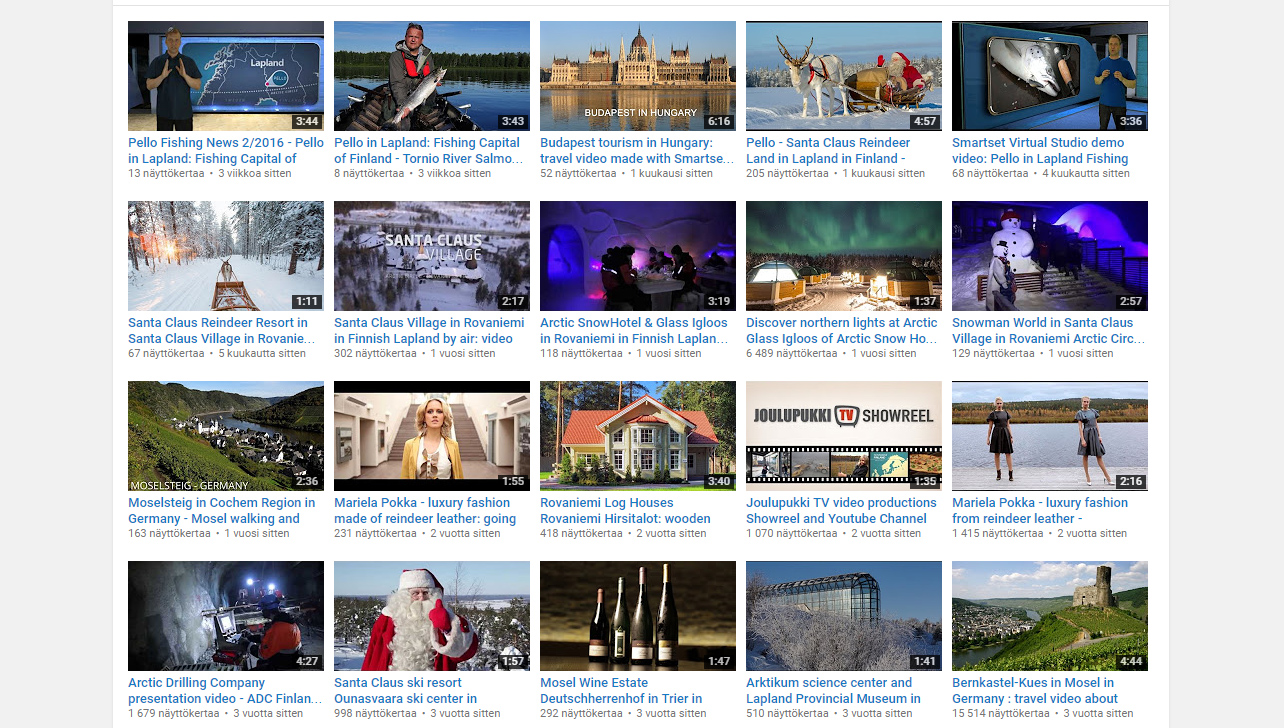Click 'Santa Claus Reindeer Resort' title link
1284x728 pixels.
(221, 330)
